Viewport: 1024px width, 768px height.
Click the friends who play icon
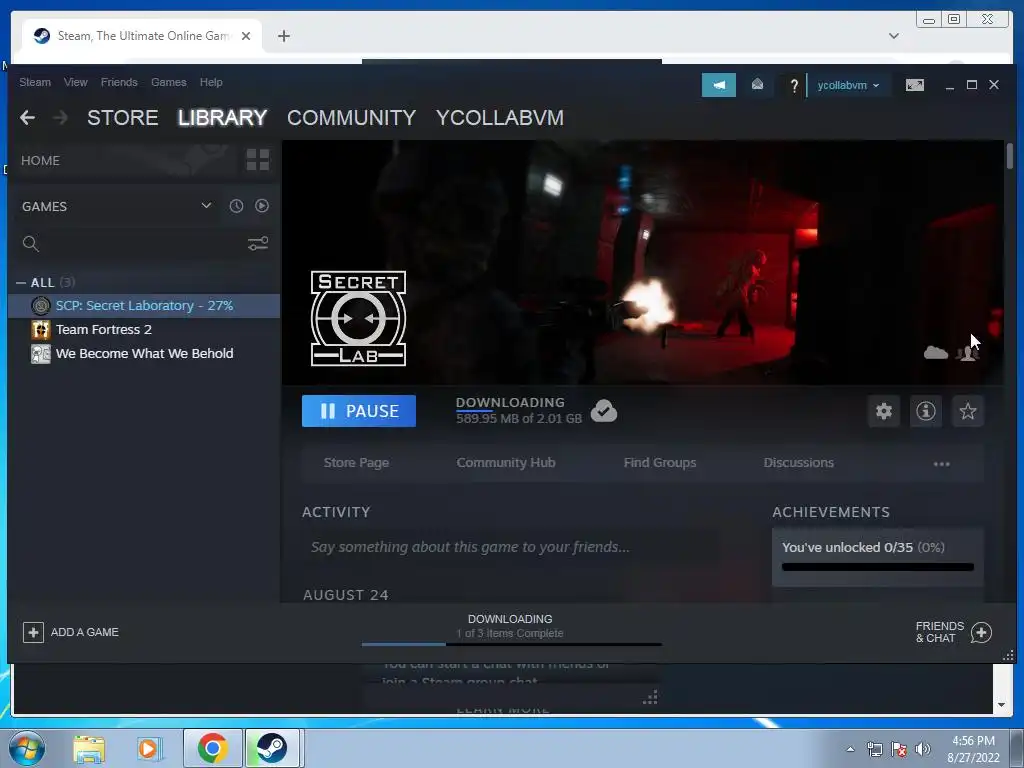coord(967,353)
